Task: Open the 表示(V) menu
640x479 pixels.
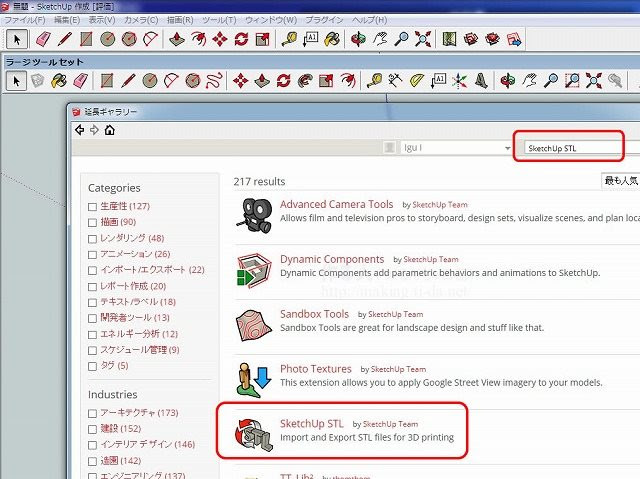Action: click(102, 20)
